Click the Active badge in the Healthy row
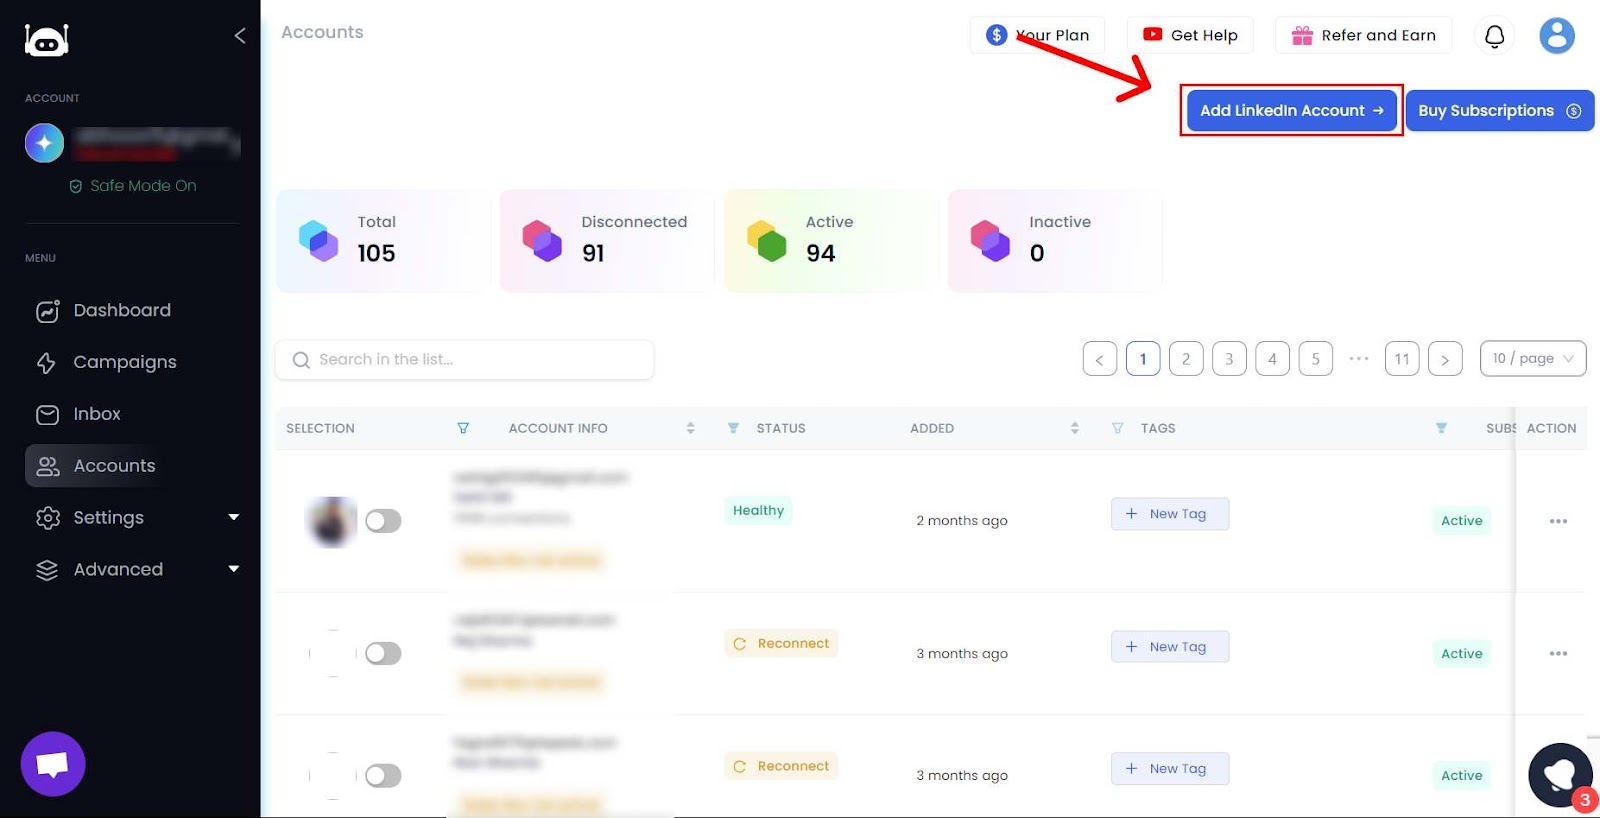The height and width of the screenshot is (818, 1600). pos(1461,521)
